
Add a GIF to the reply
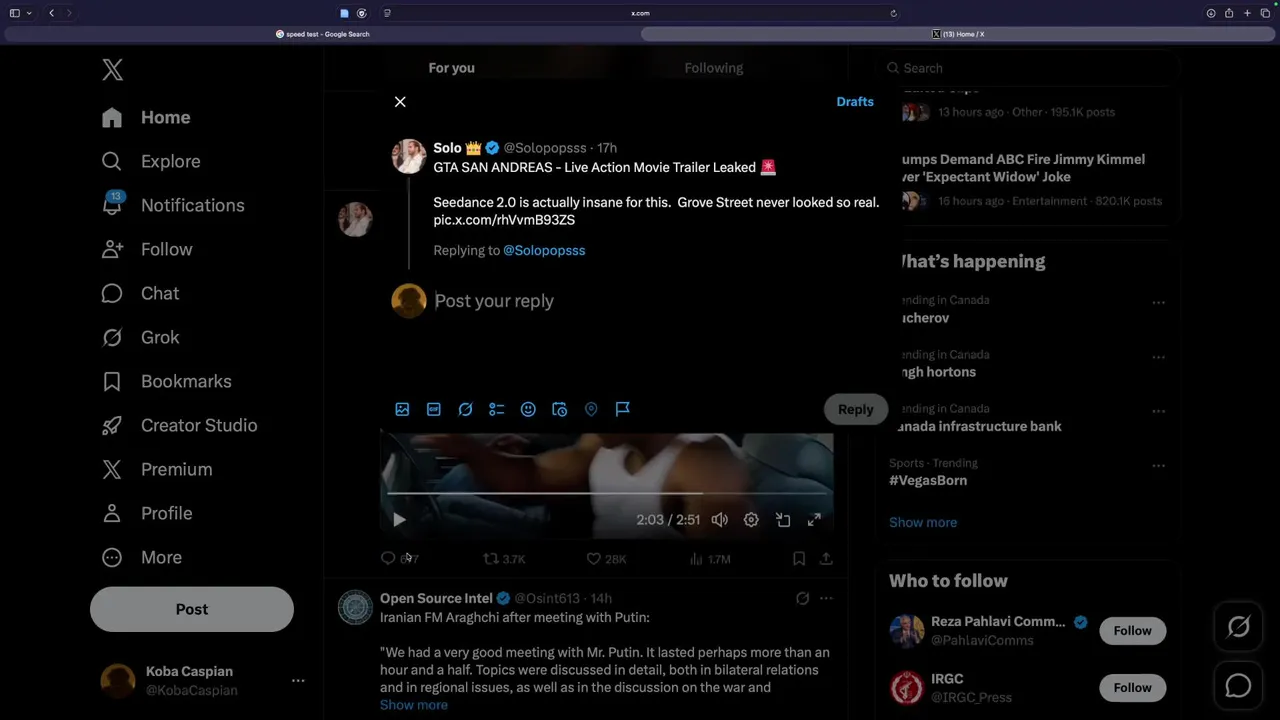coord(434,409)
